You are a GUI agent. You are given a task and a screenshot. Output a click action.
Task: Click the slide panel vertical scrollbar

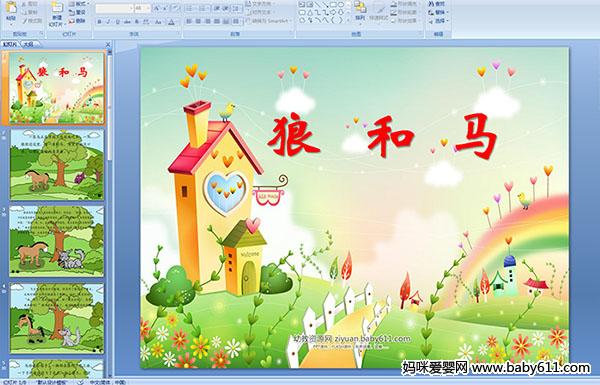(x=109, y=214)
